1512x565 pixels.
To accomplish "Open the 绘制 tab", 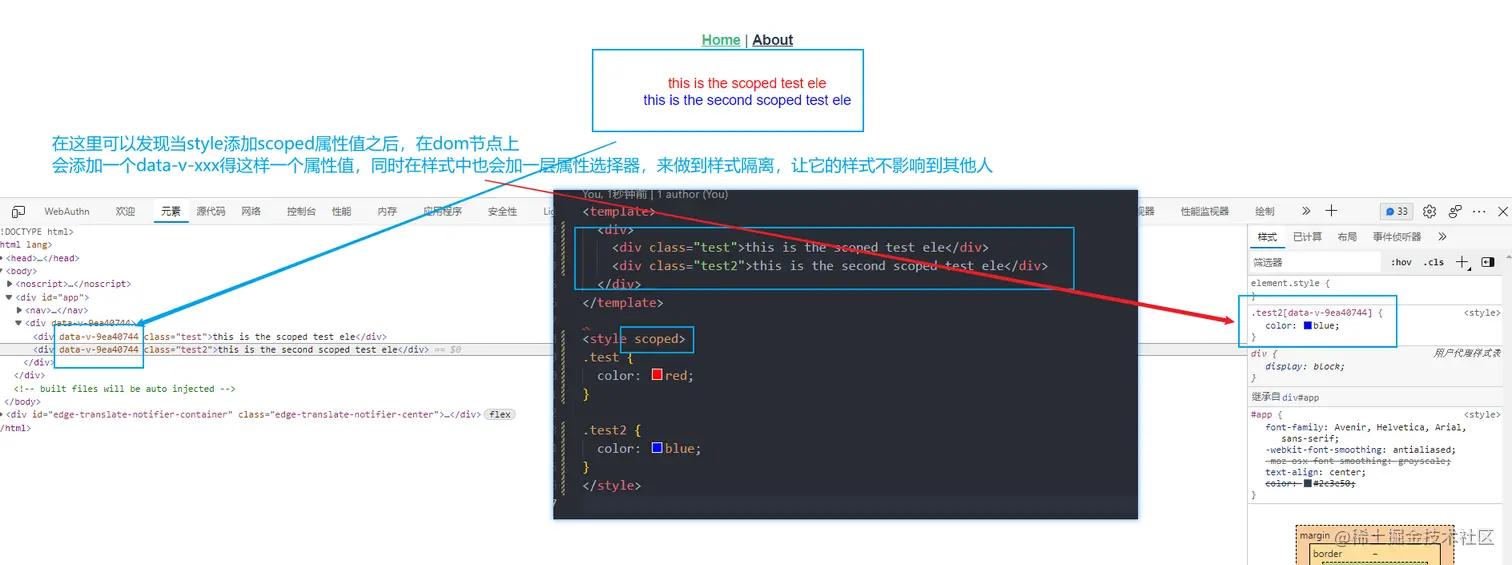I will 1265,212.
